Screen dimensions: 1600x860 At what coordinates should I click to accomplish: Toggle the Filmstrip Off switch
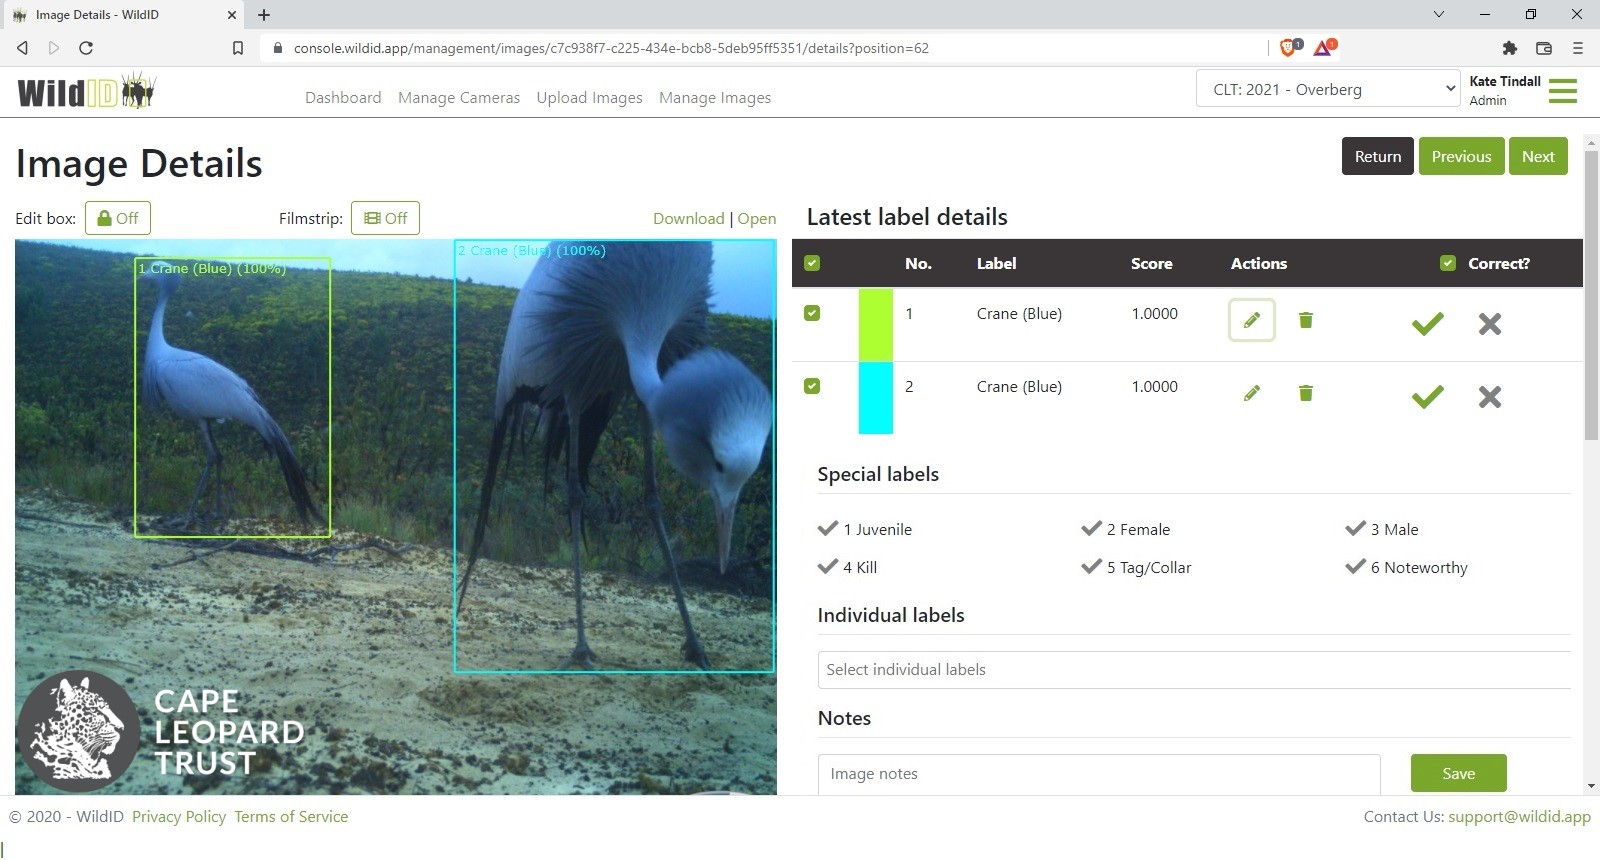click(x=385, y=218)
